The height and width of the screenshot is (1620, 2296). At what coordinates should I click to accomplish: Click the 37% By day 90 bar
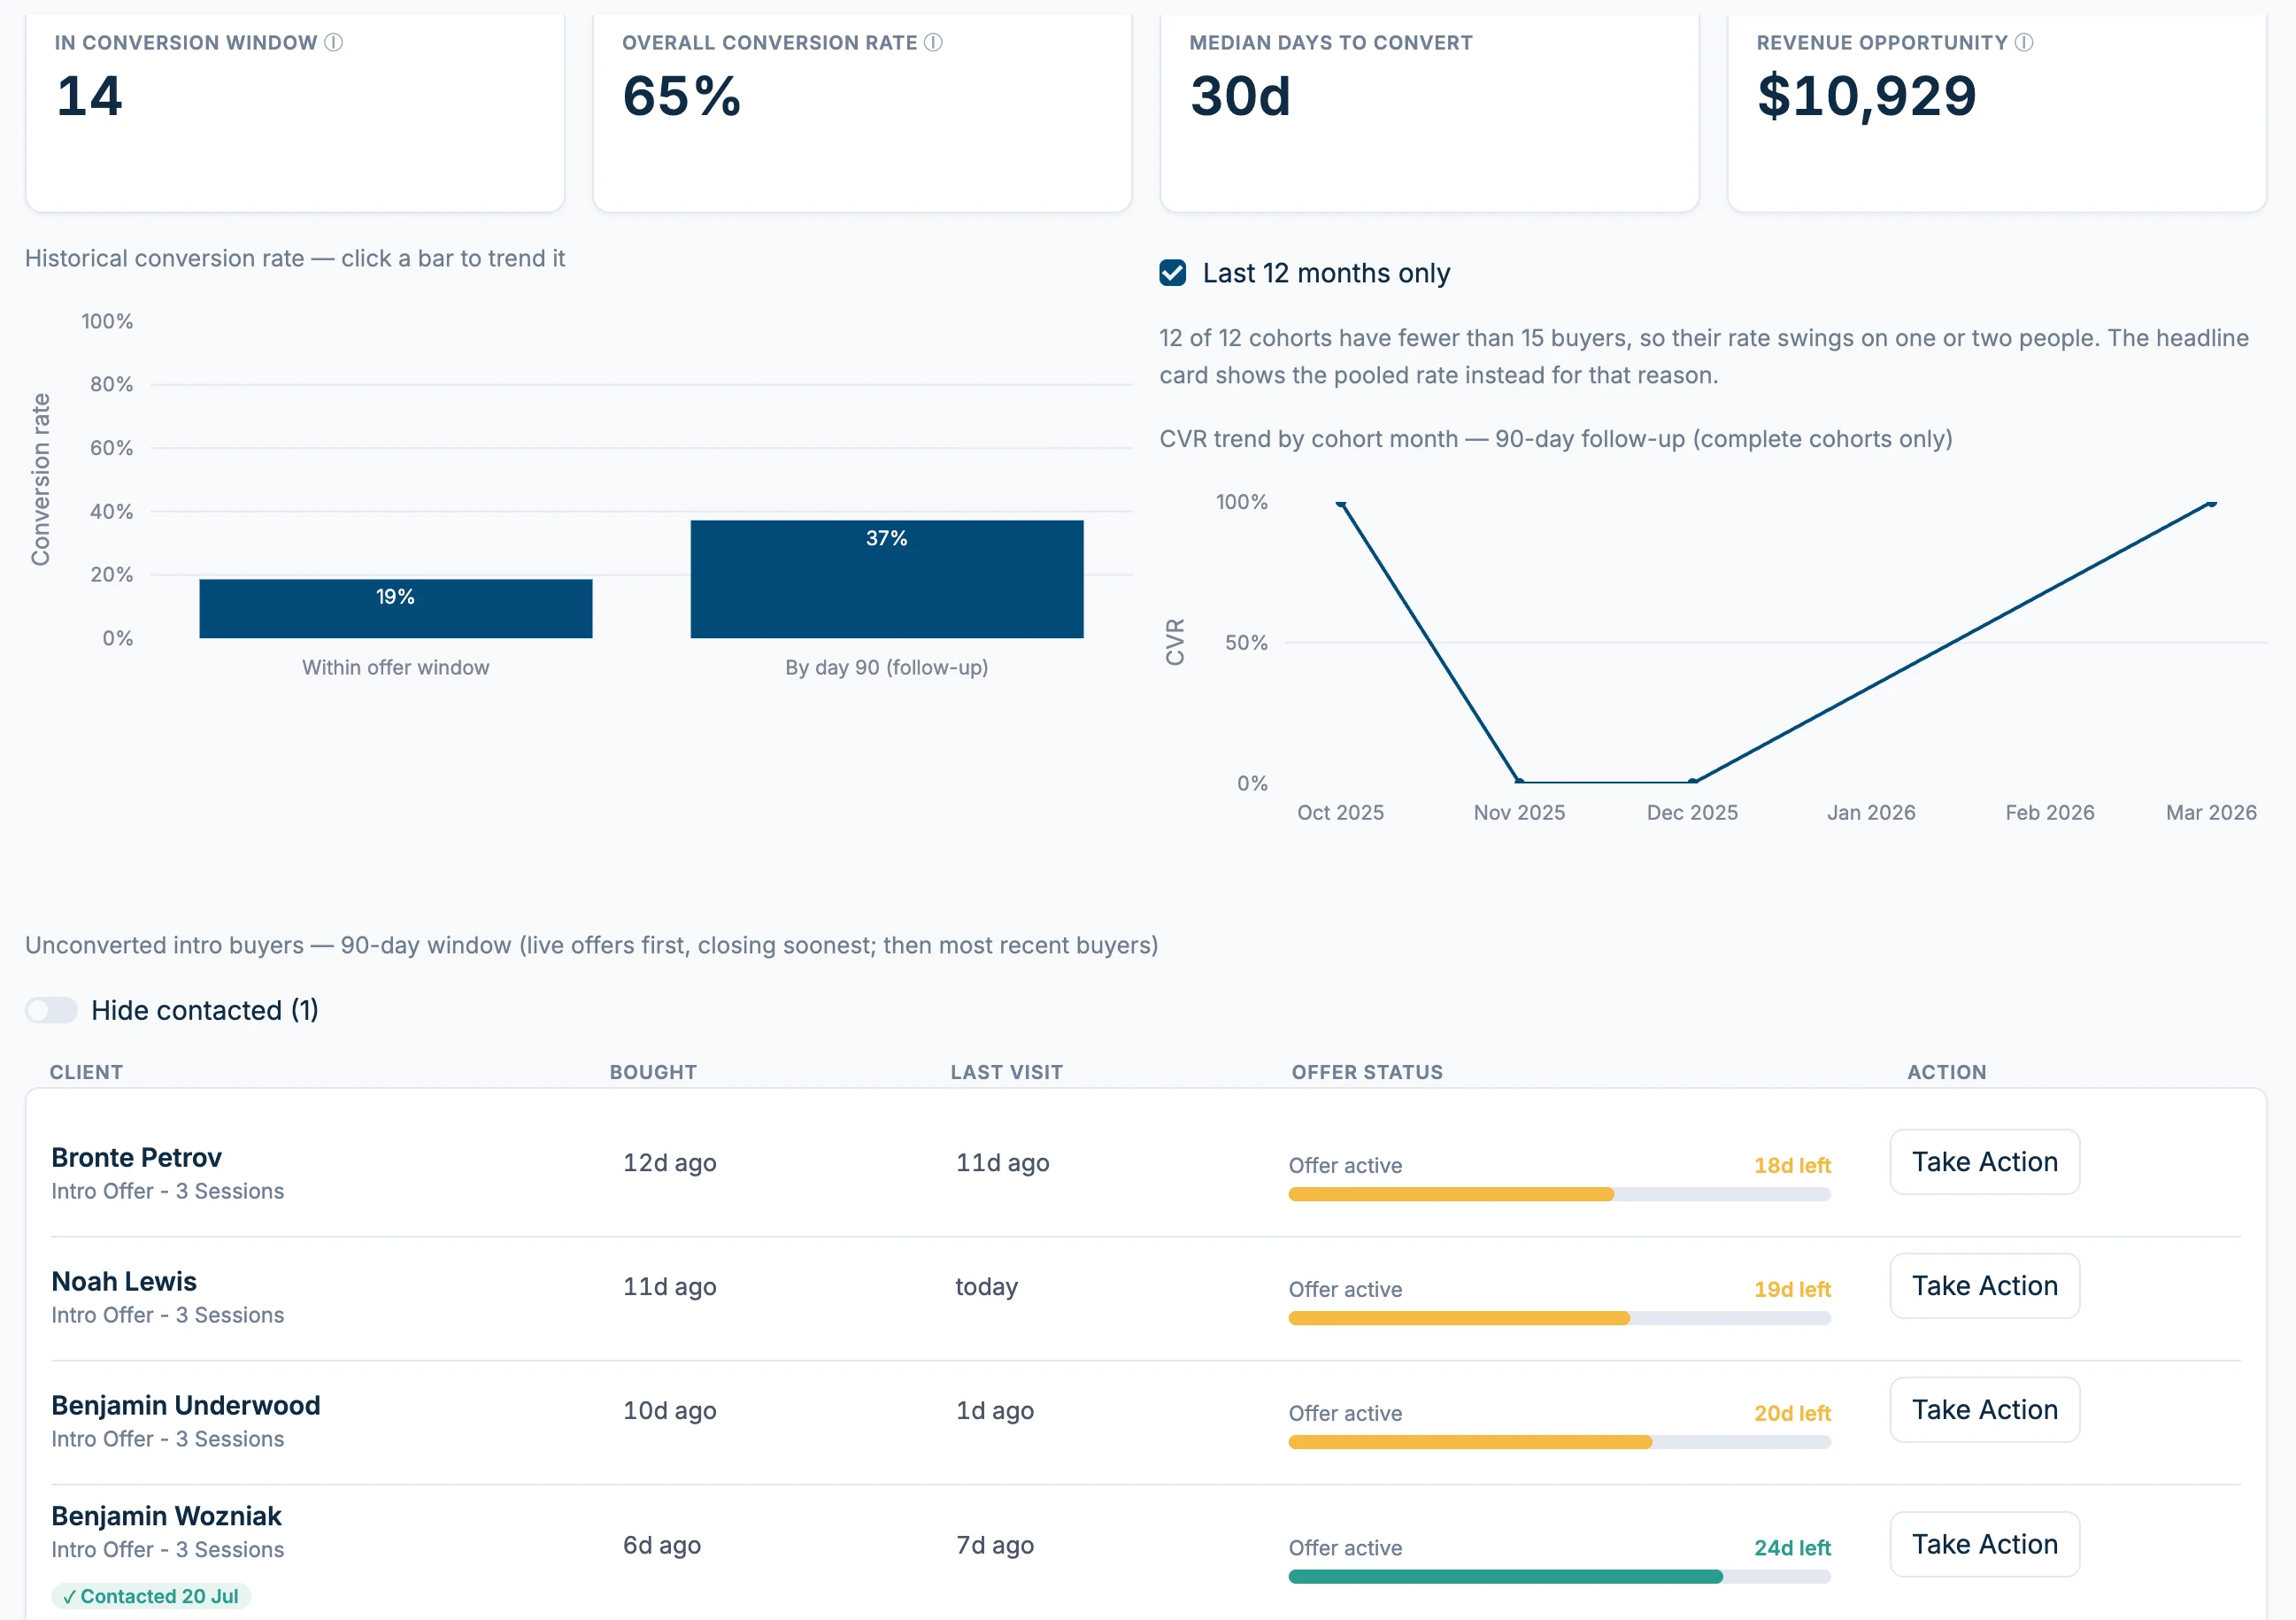887,579
